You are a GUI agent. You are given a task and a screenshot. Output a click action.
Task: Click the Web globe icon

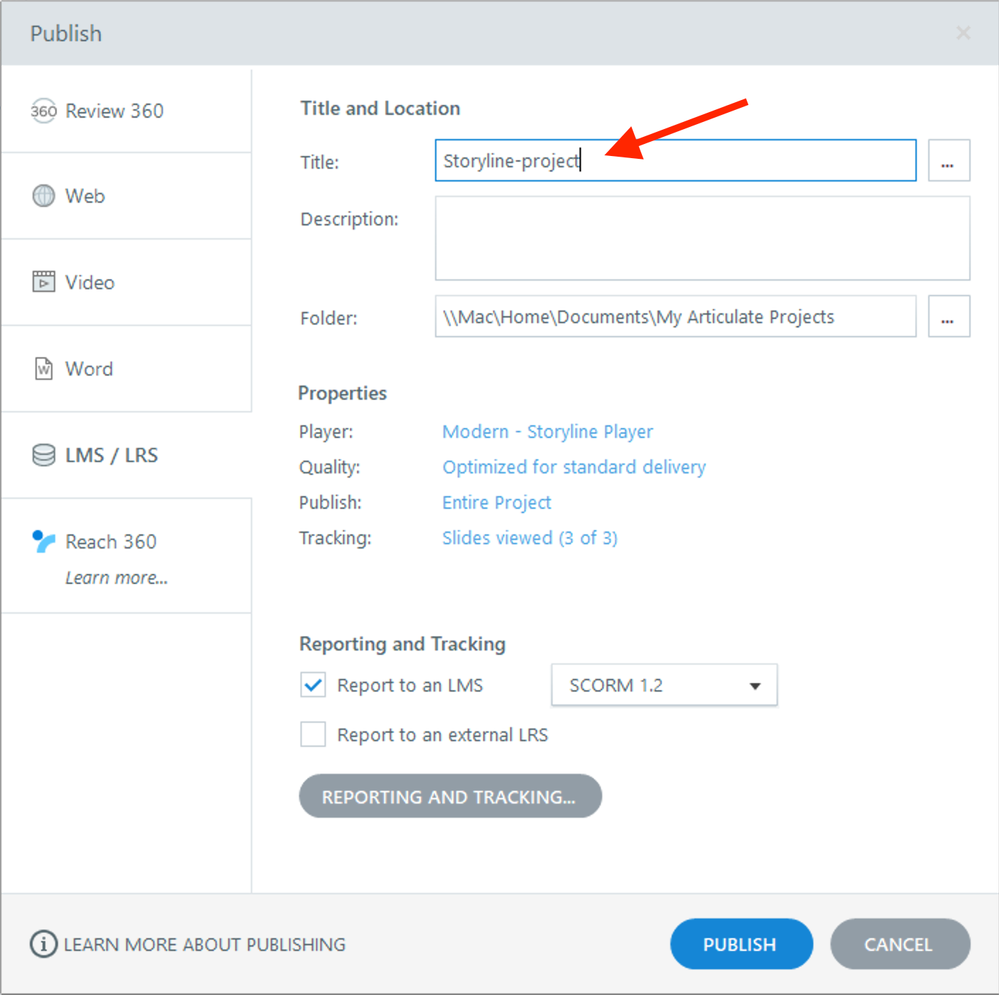(x=43, y=196)
